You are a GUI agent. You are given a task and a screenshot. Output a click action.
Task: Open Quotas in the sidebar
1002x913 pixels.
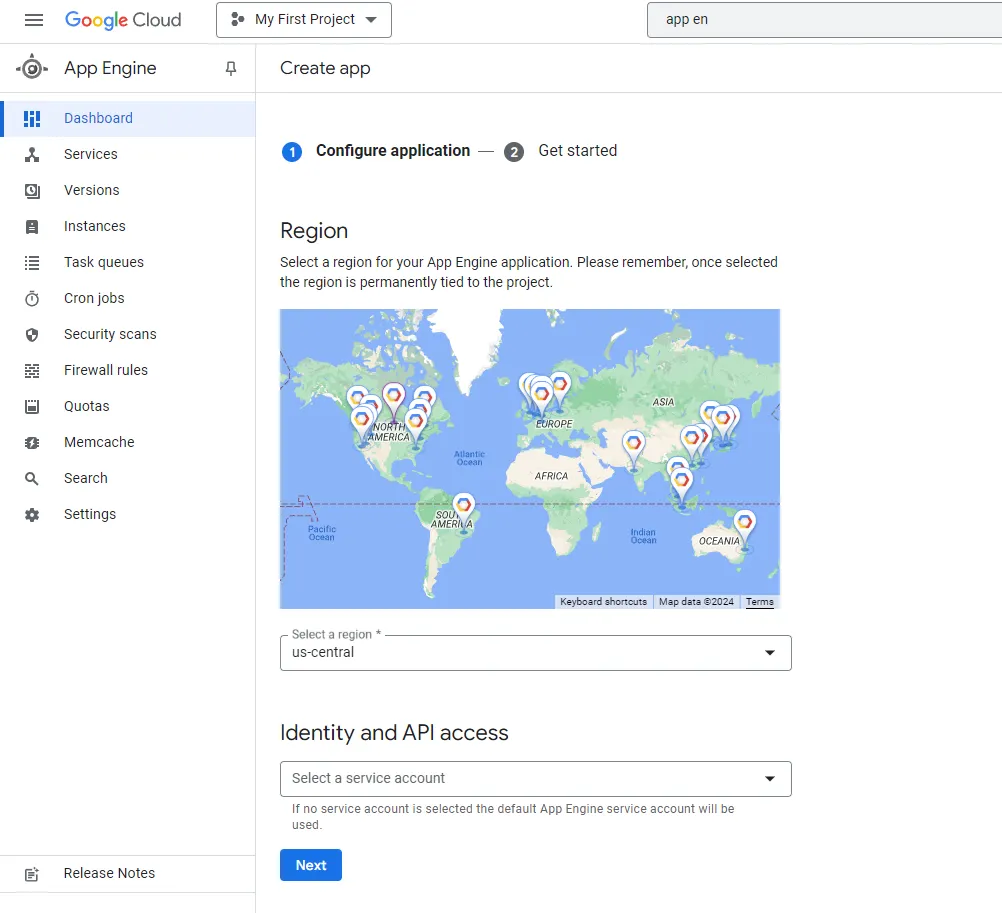pos(128,406)
